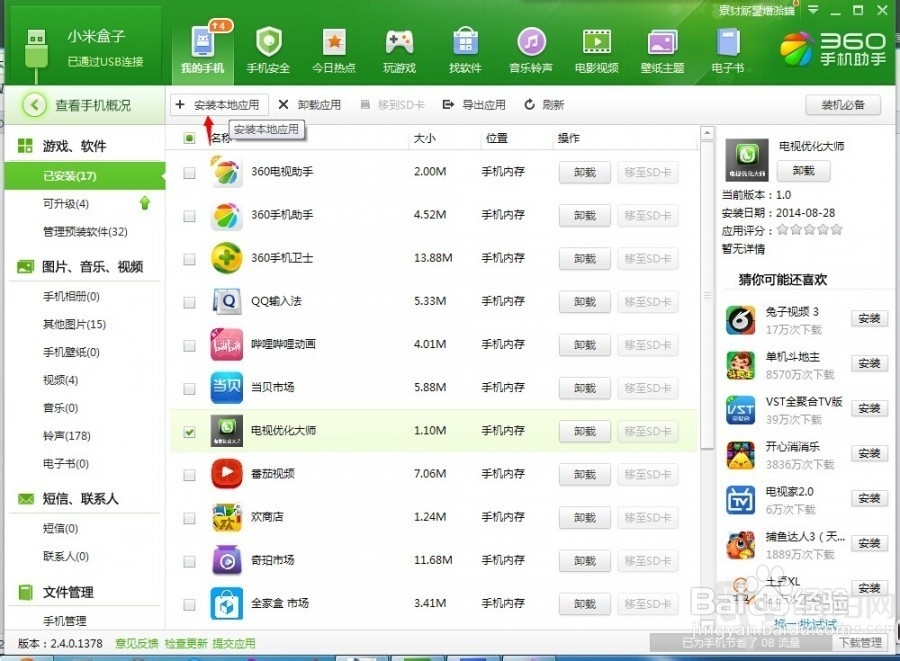Open the 找软件 software search section
The width and height of the screenshot is (900, 661).
pyautogui.click(x=465, y=48)
